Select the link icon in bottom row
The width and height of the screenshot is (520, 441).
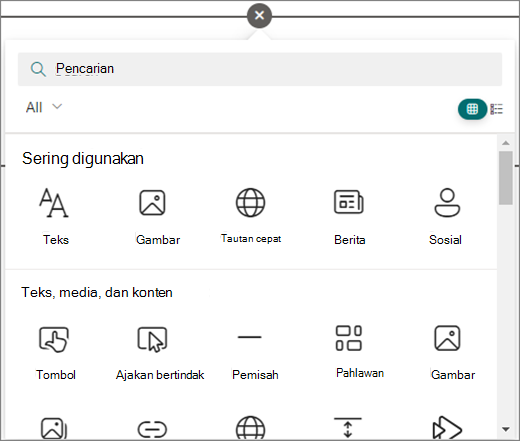152,429
